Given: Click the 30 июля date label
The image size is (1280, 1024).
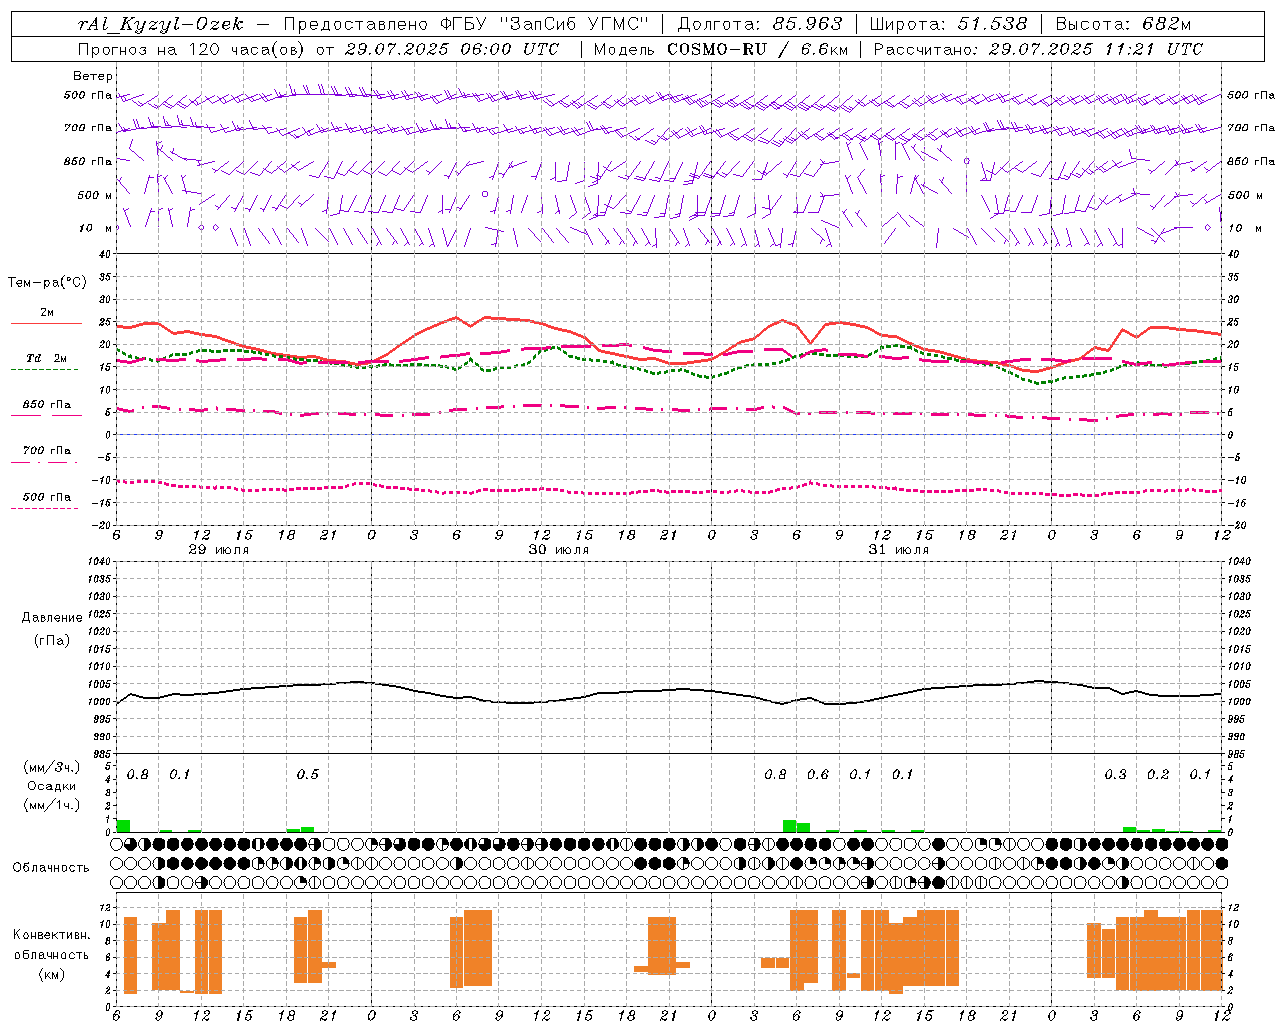Looking at the screenshot, I should point(558,550).
